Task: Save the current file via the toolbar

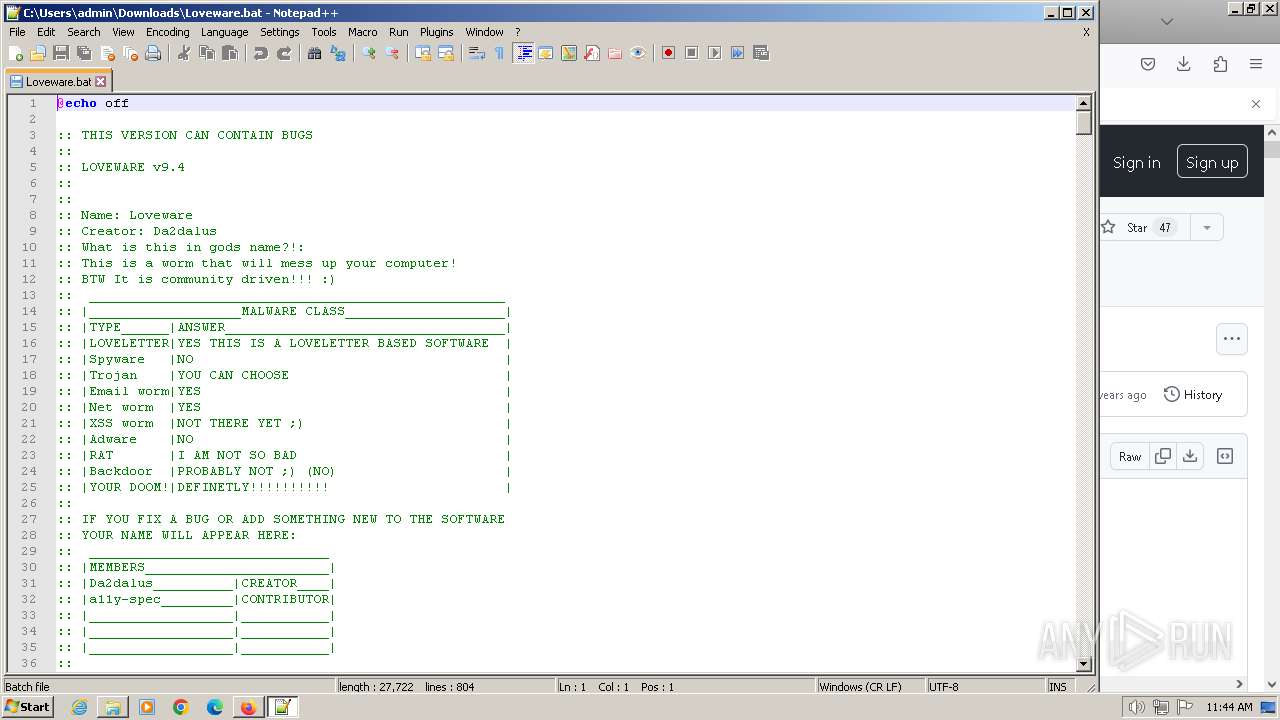Action: point(61,53)
